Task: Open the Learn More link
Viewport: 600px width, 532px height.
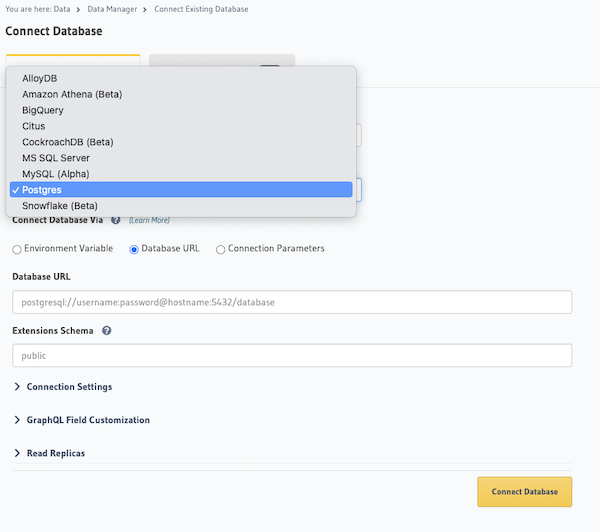Action: point(149,220)
